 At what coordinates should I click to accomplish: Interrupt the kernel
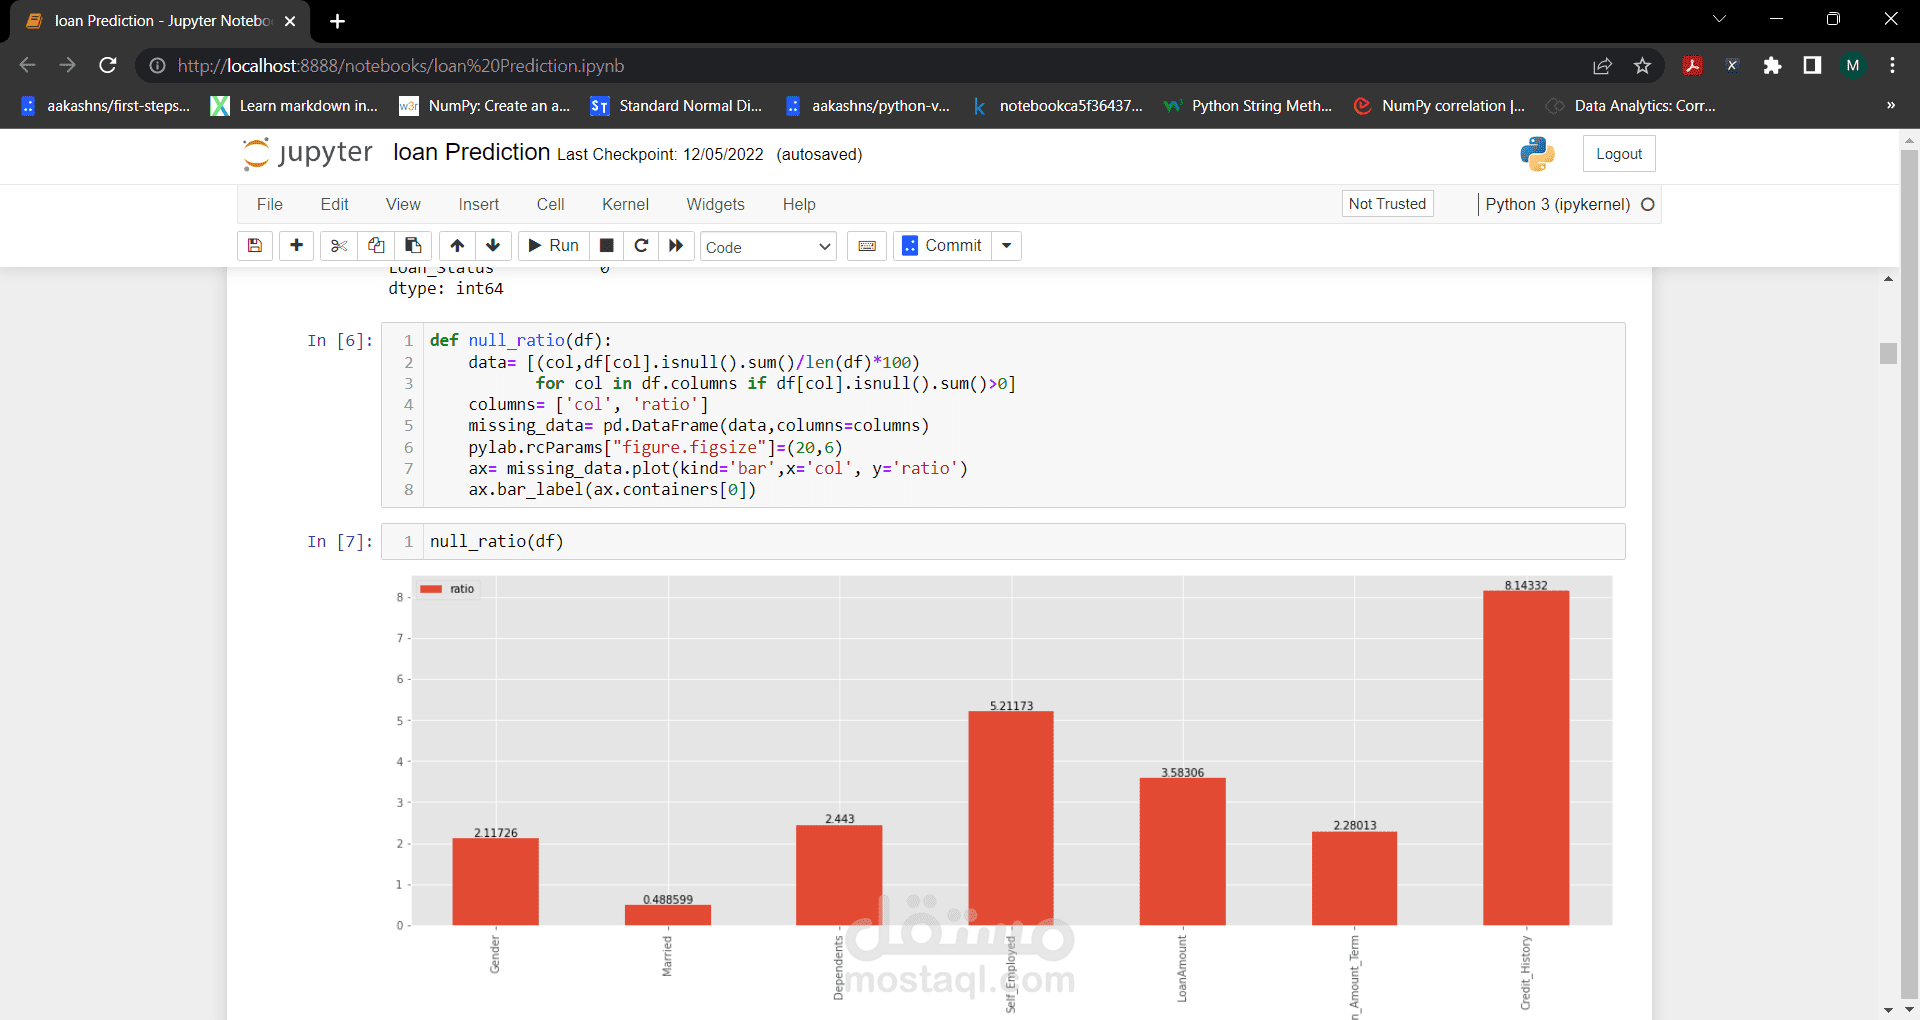[x=606, y=246]
